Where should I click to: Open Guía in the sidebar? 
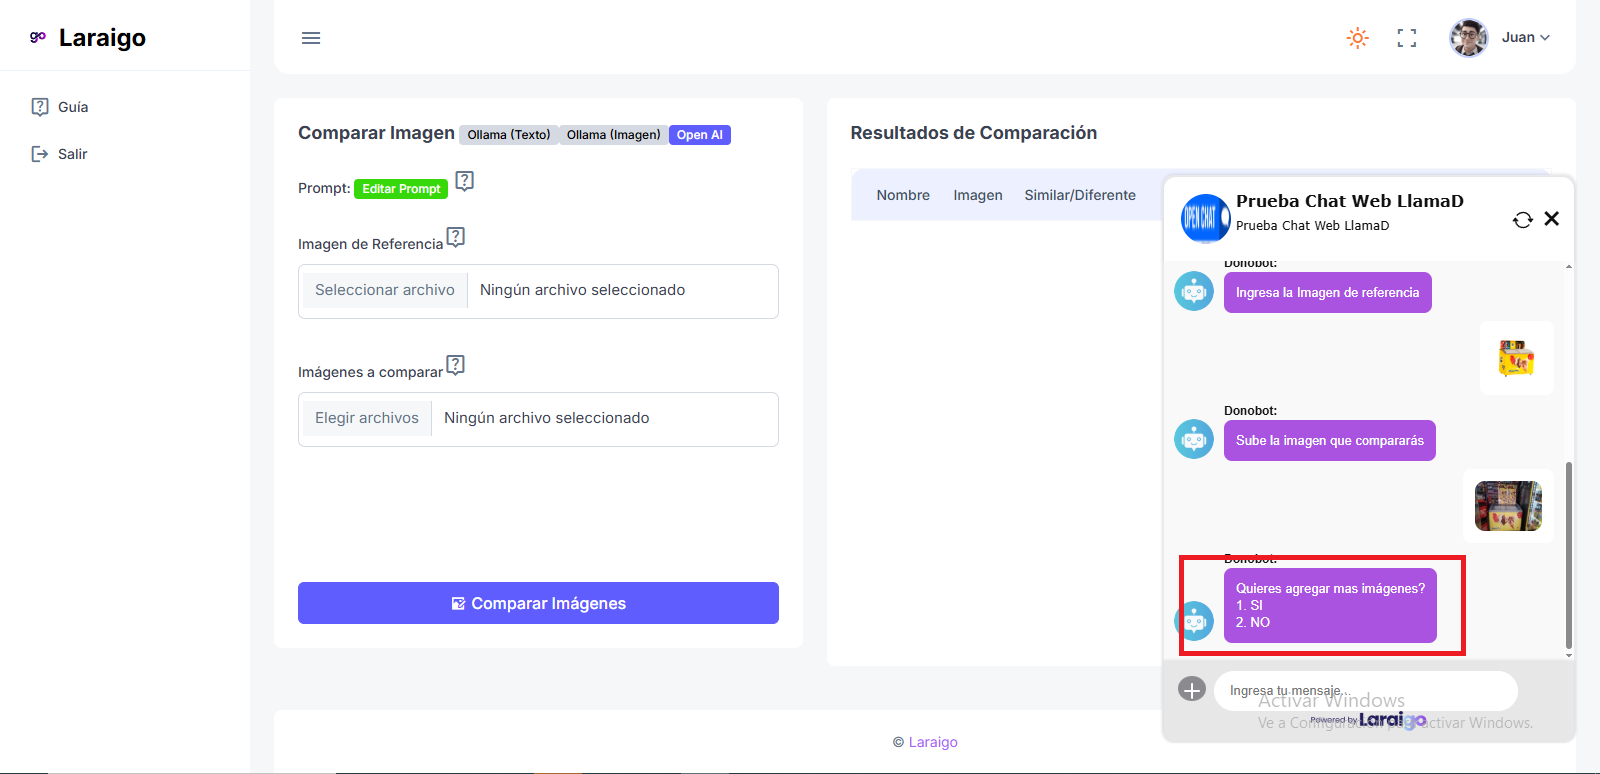[72, 107]
